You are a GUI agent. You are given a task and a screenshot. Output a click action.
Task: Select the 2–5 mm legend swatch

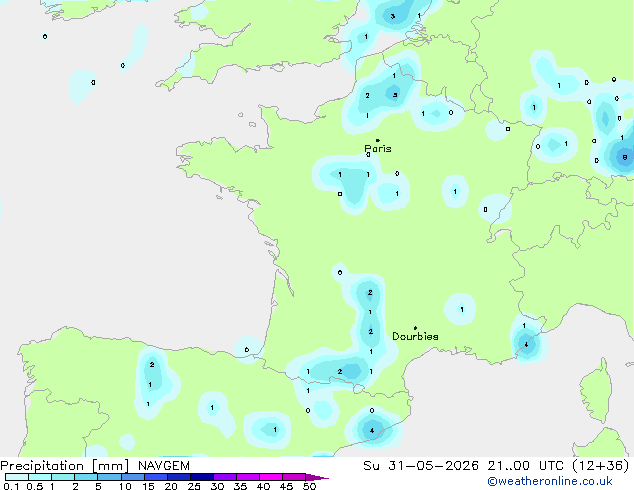click(87, 477)
